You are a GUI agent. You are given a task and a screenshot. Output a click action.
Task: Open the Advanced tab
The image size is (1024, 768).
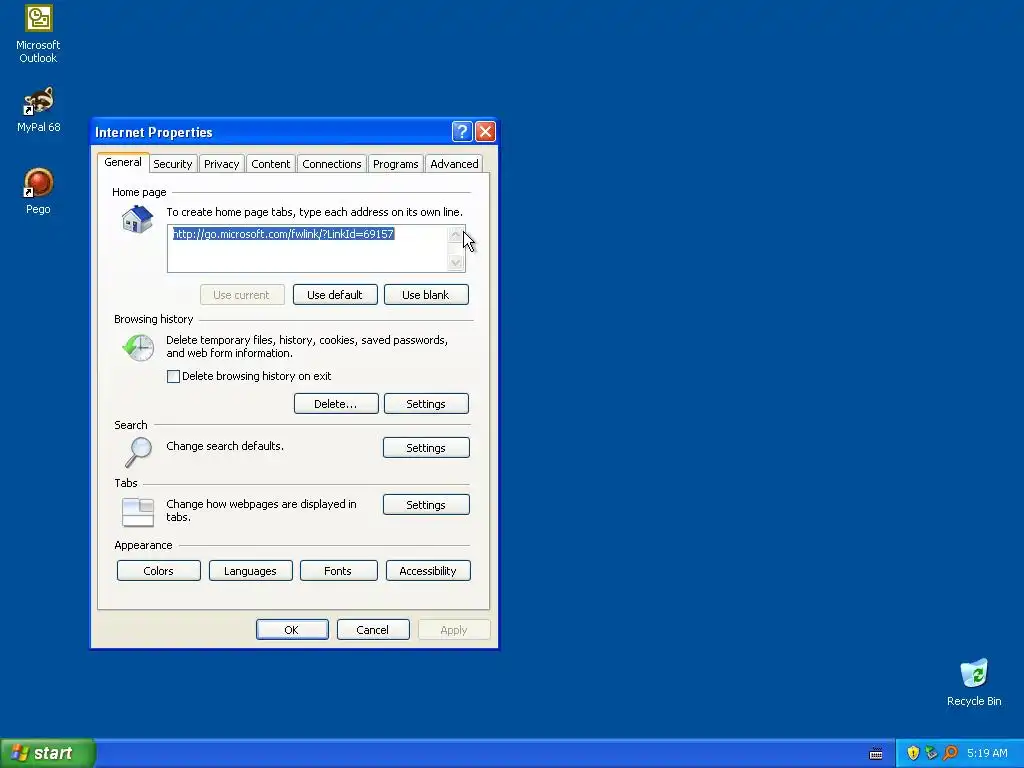tap(454, 164)
